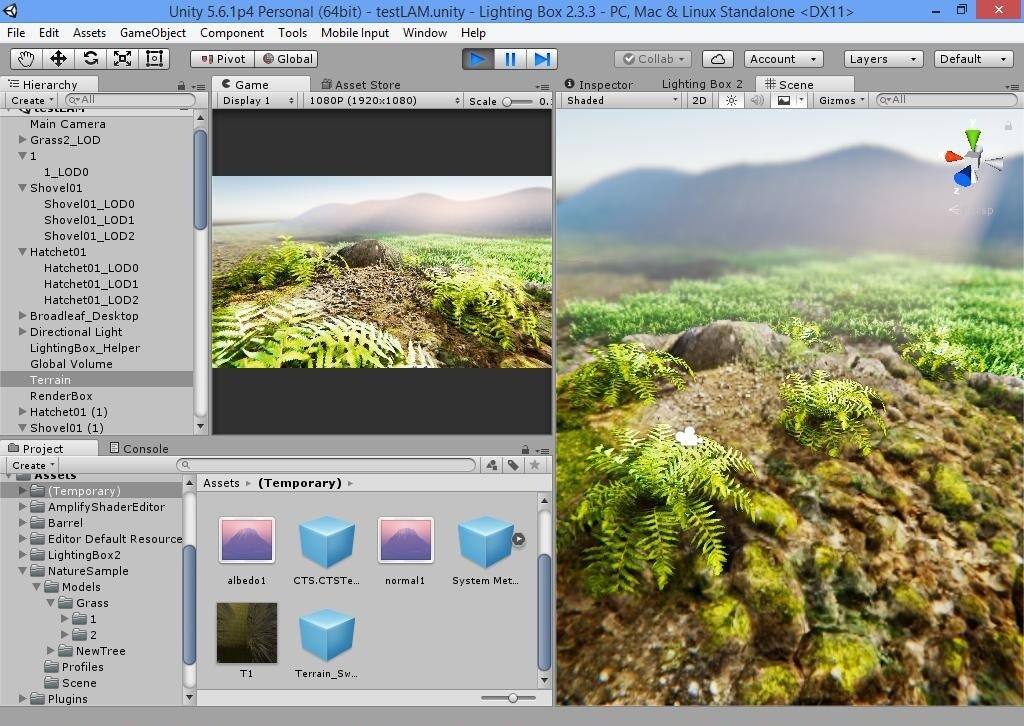The image size is (1024, 726).
Task: Click play arrow on System Met asset
Action: click(x=518, y=539)
